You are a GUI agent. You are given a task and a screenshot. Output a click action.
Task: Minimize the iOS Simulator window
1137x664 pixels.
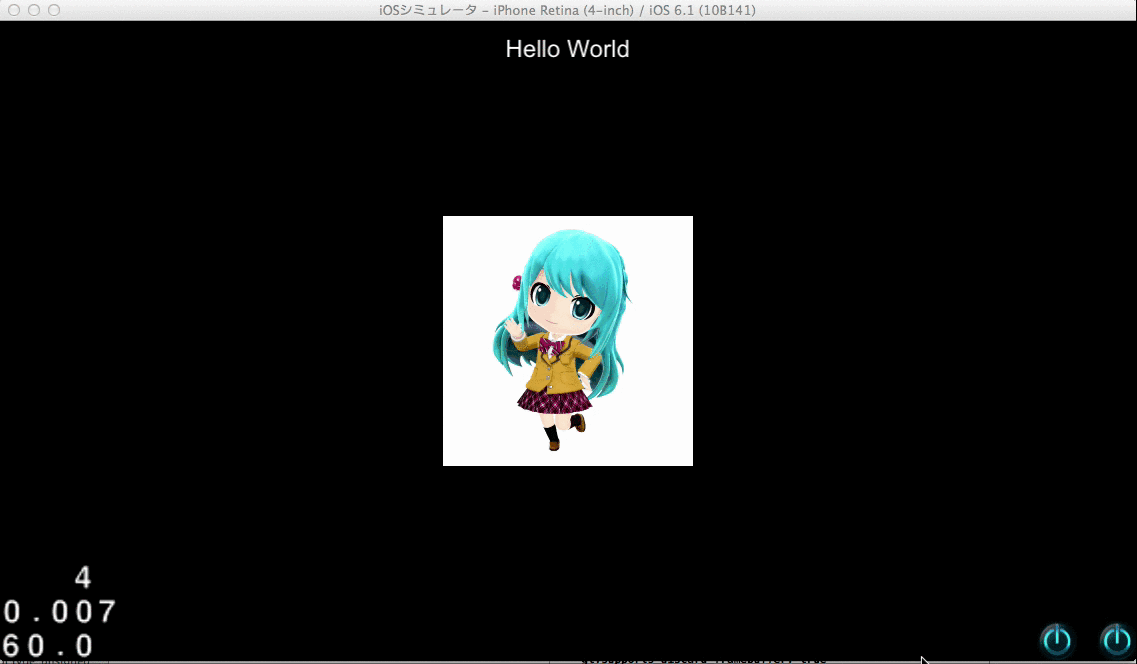point(34,10)
